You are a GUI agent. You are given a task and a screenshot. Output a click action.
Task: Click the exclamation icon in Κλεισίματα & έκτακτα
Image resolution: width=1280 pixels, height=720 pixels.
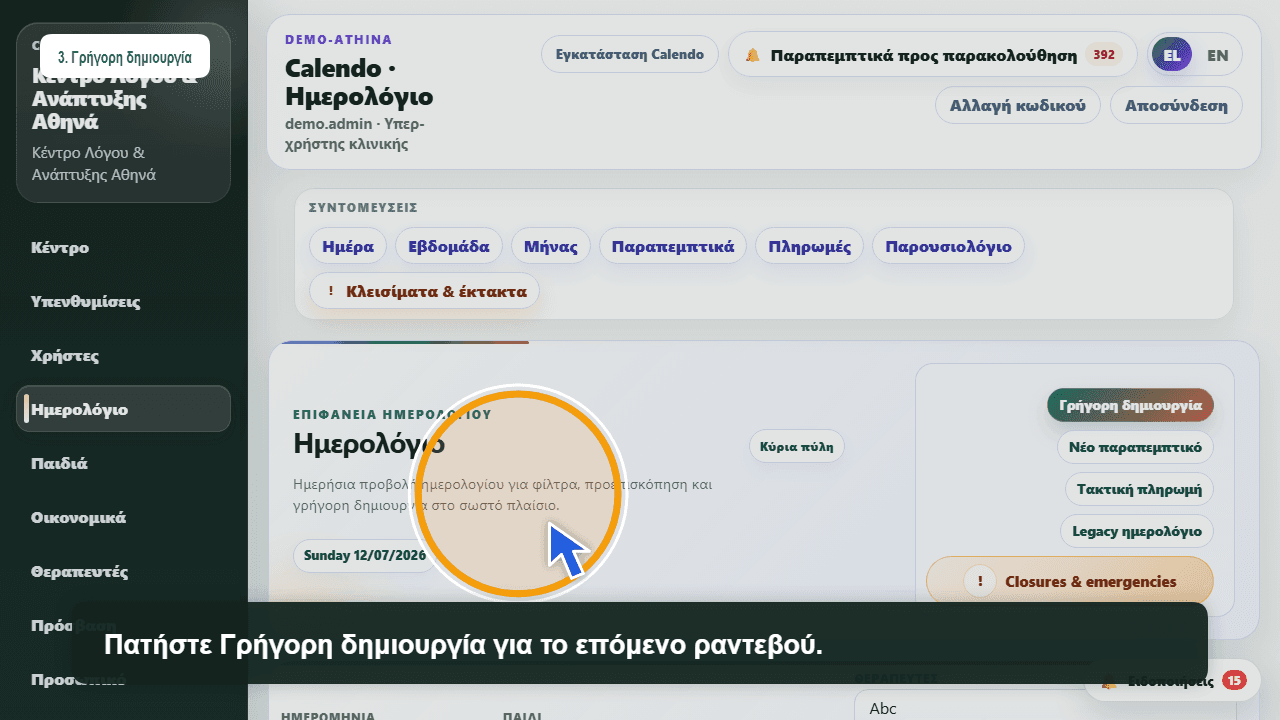330,292
